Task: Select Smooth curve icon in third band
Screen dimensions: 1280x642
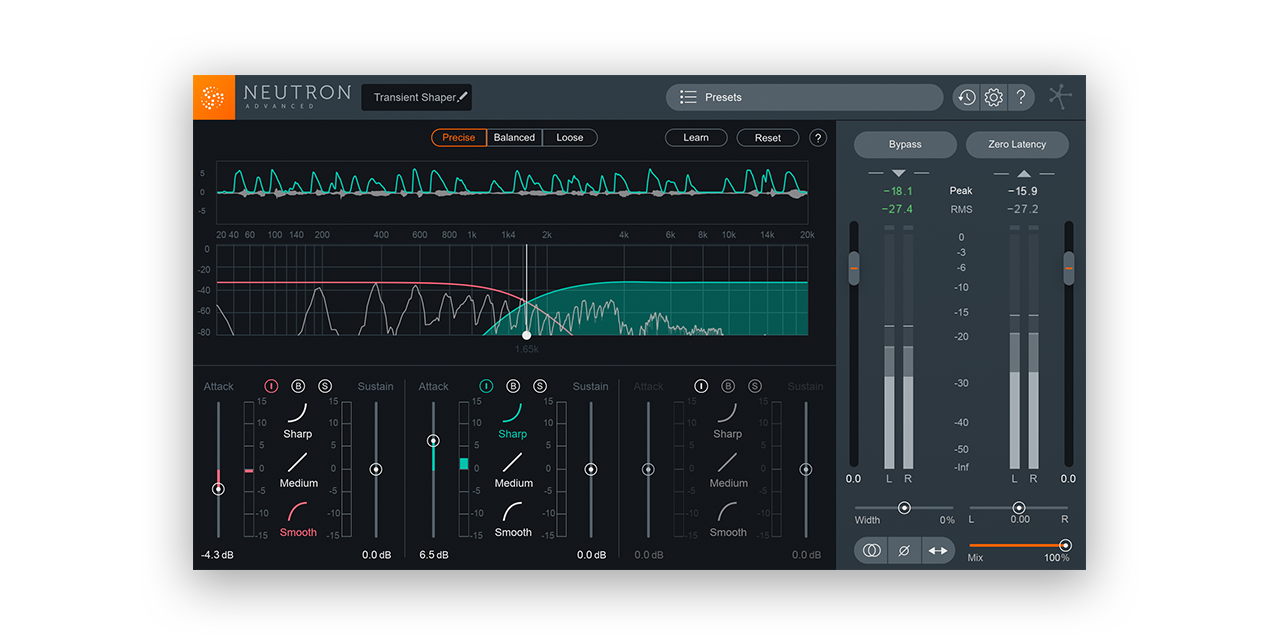Action: pos(728,511)
